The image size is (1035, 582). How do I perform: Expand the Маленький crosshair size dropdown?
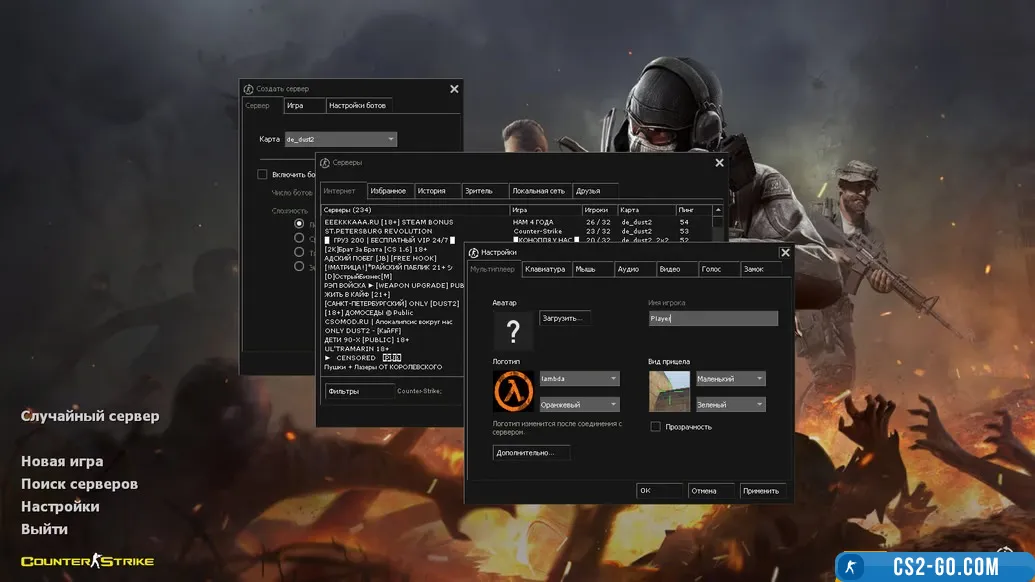(x=730, y=379)
